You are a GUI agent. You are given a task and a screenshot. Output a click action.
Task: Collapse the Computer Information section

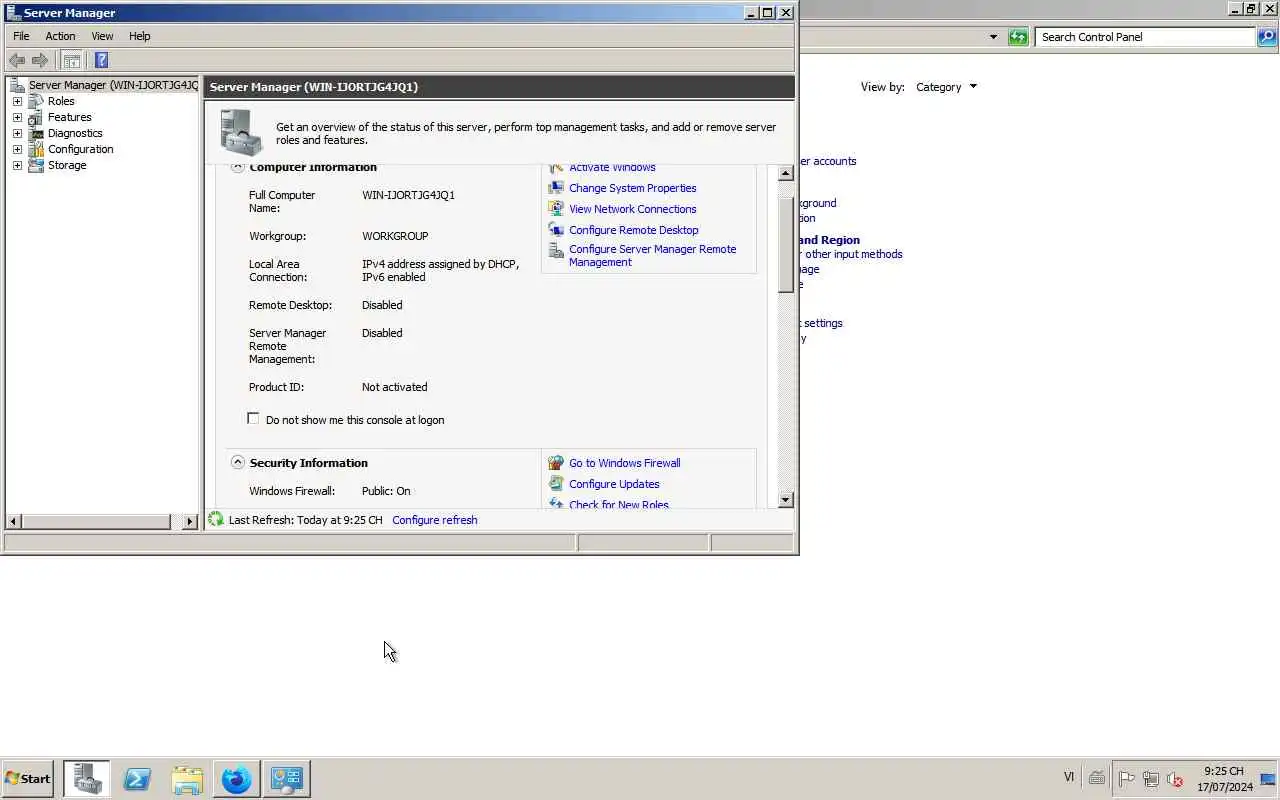[238, 167]
